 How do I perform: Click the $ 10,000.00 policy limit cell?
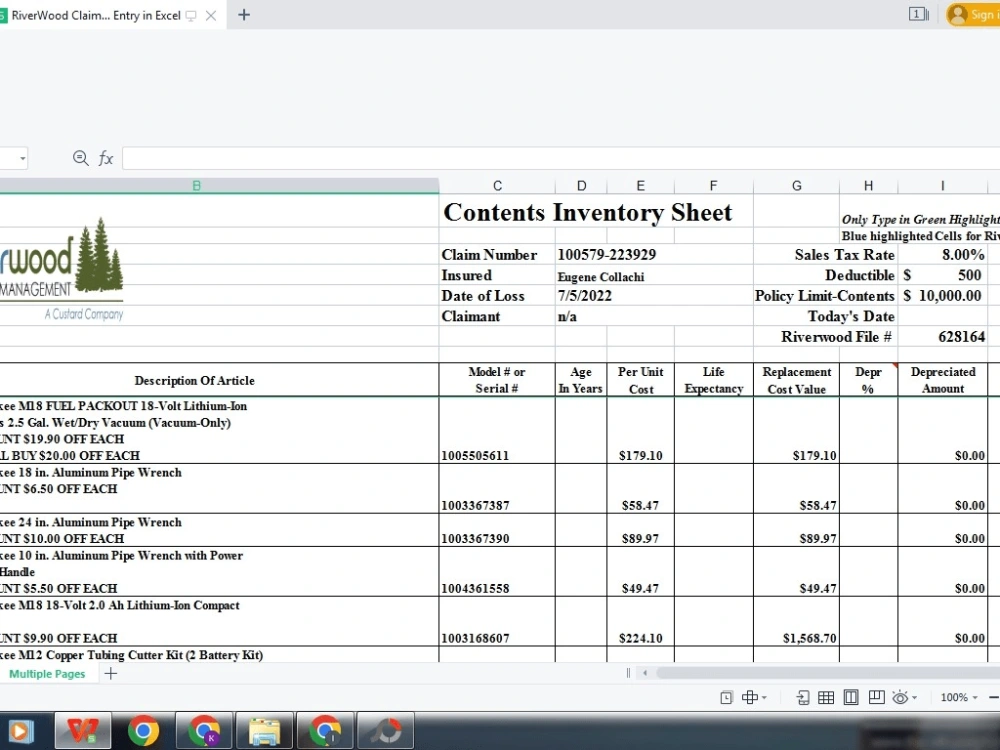[x=943, y=296]
